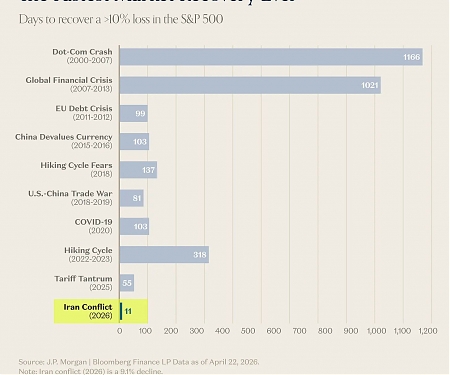Click the x-axis tick label 900
This screenshot has height=375, width=450.
point(351,331)
